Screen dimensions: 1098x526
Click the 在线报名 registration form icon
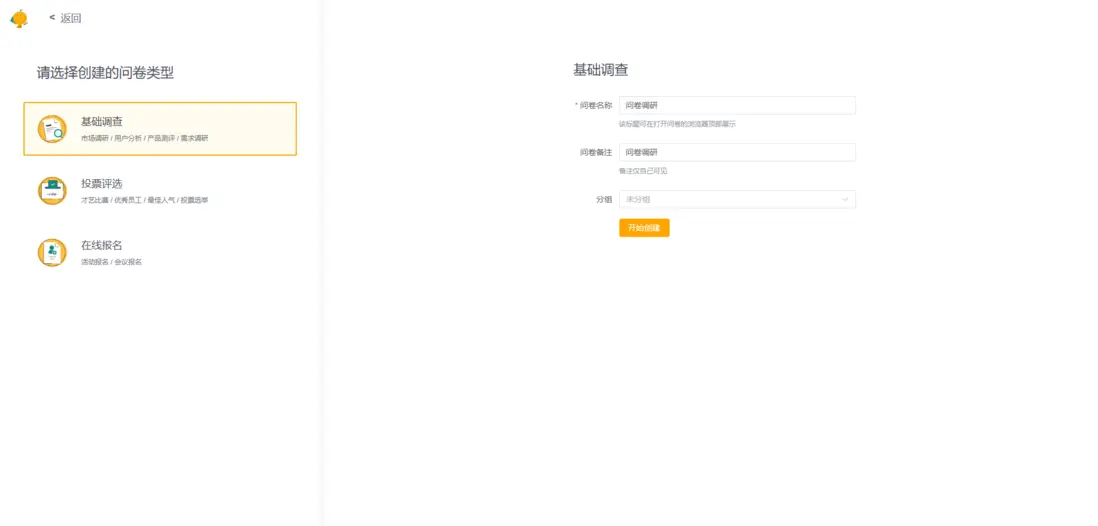point(52,252)
